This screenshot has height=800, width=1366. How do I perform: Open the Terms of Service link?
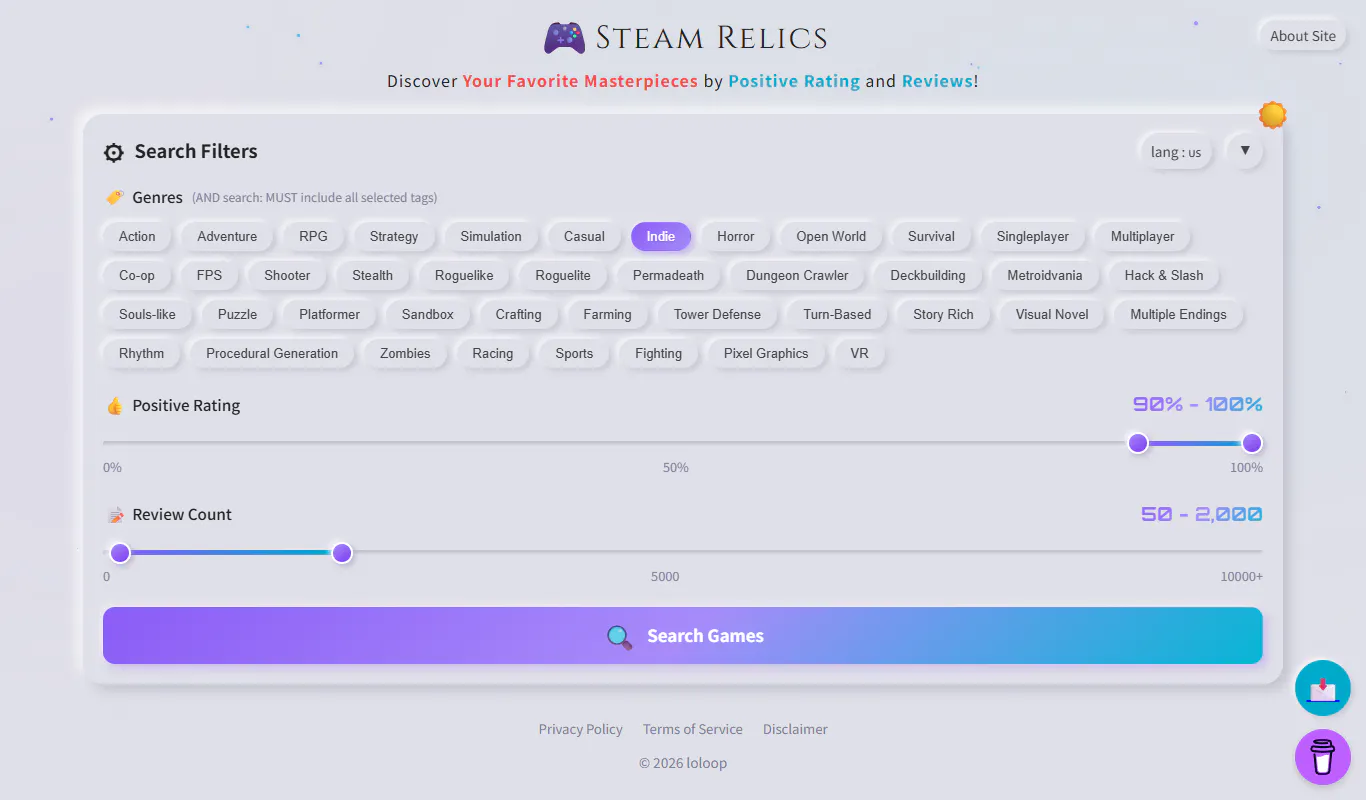693,730
